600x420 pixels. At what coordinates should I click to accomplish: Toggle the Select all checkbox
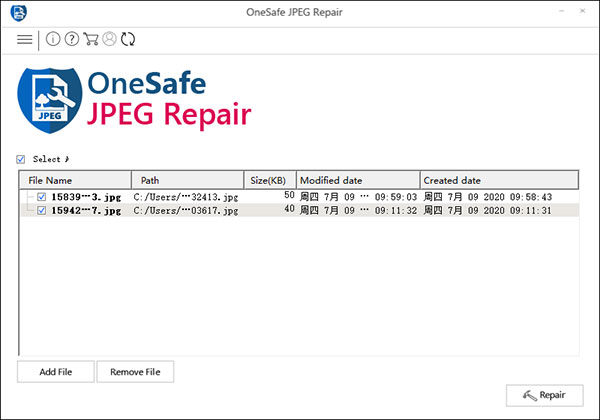pos(21,159)
